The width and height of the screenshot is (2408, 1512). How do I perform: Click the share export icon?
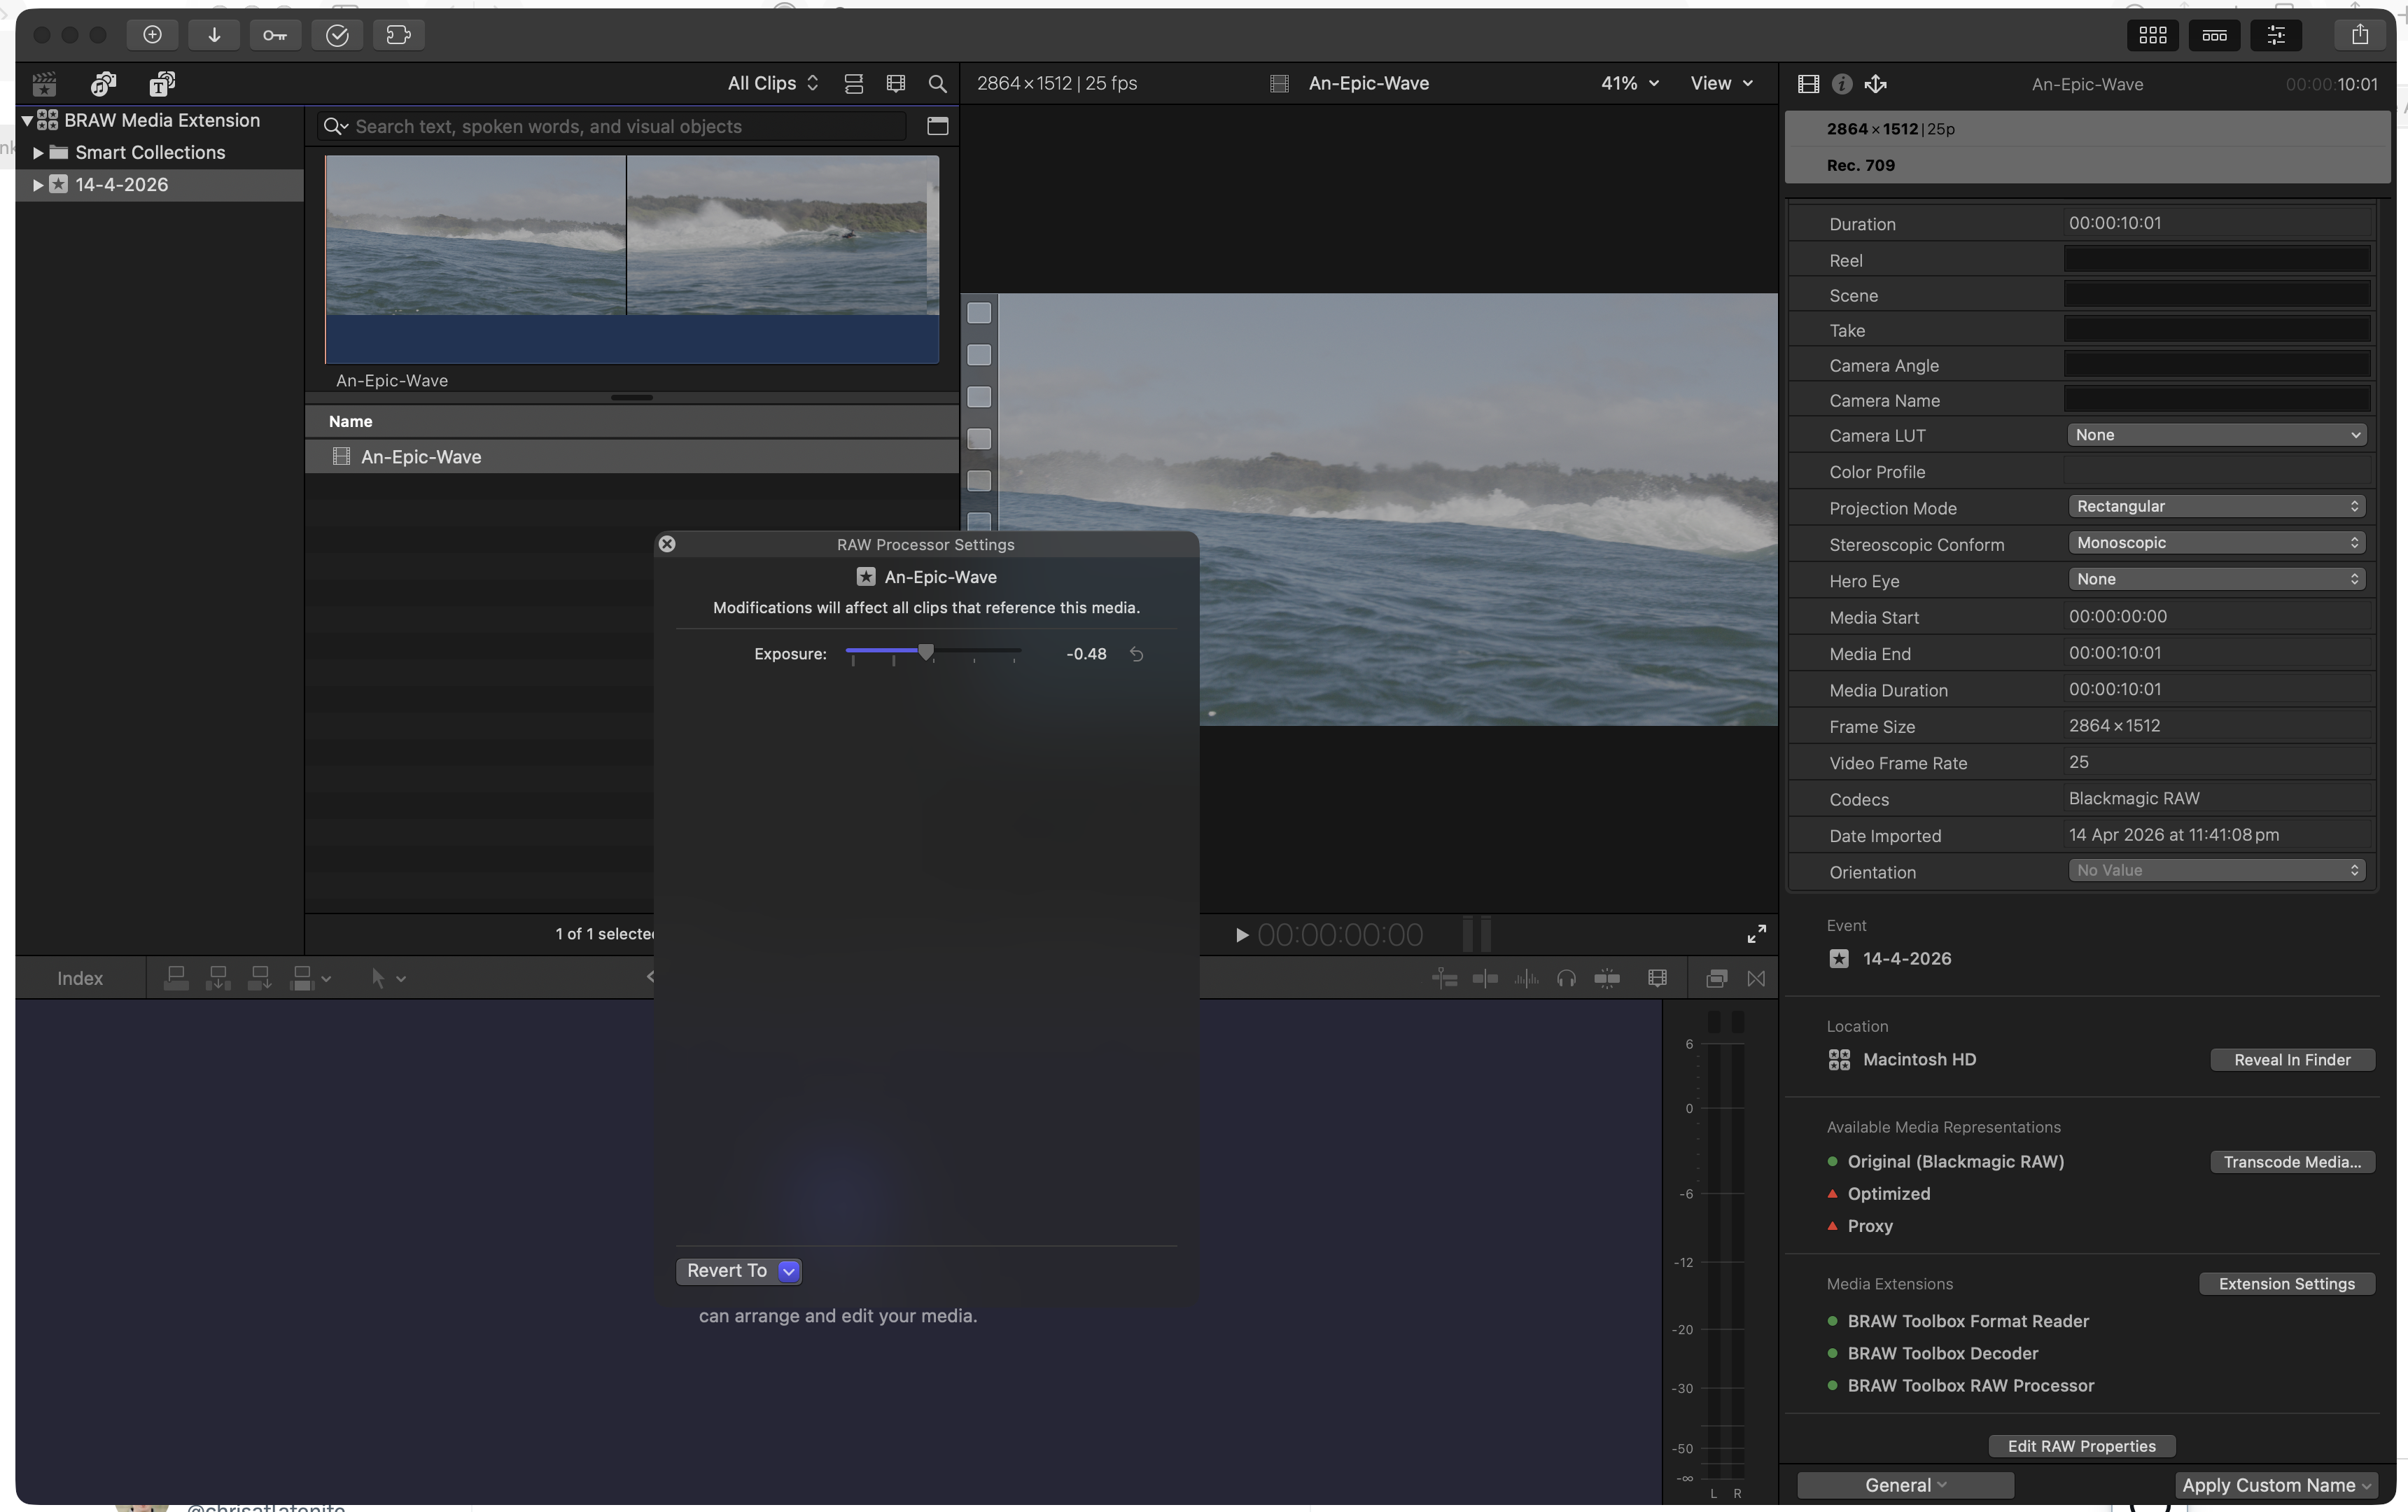[x=2359, y=35]
